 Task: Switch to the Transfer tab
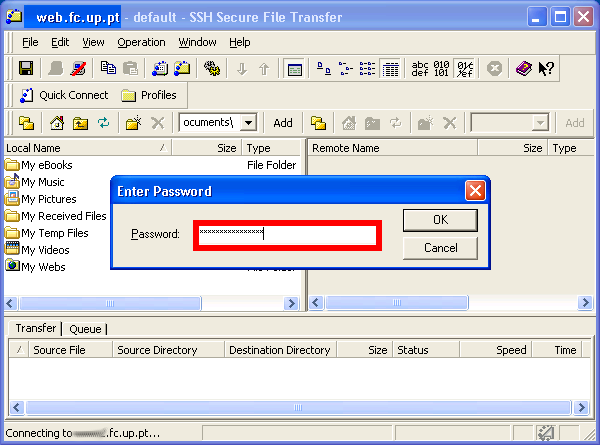coord(36,328)
